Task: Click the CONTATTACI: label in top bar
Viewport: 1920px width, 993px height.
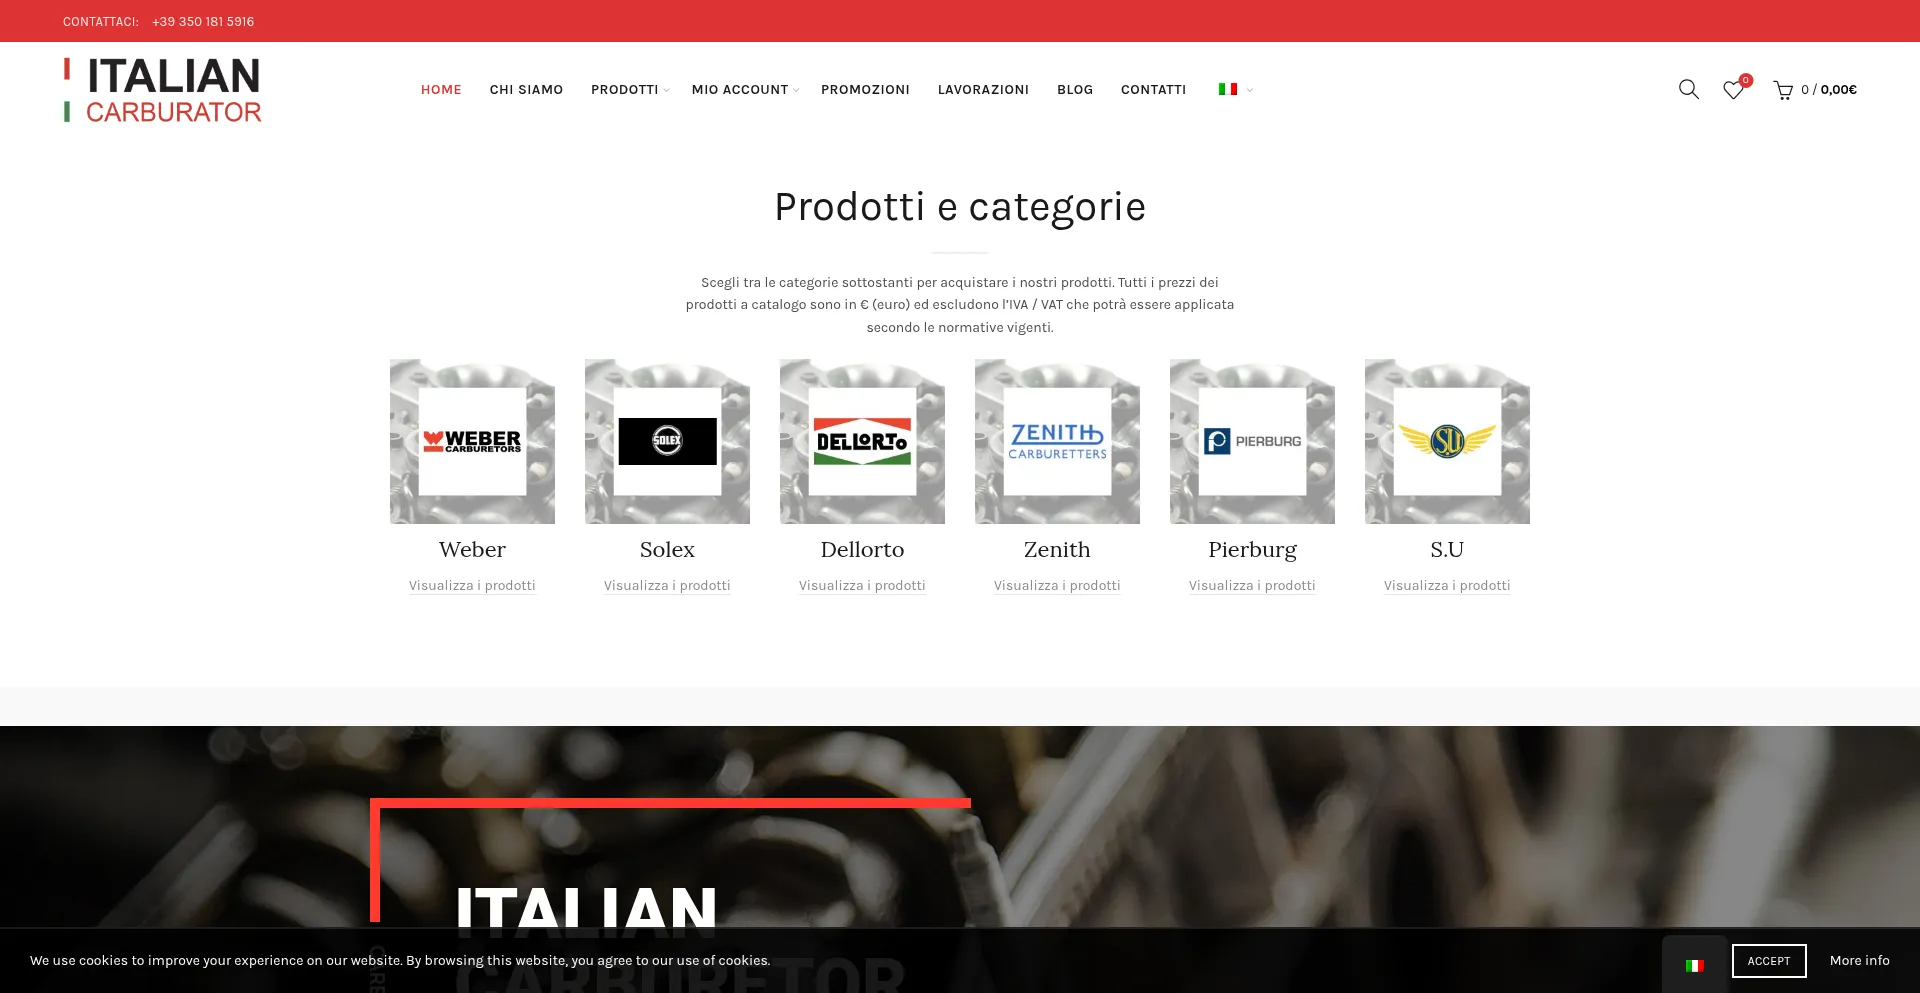Action: pyautogui.click(x=101, y=21)
